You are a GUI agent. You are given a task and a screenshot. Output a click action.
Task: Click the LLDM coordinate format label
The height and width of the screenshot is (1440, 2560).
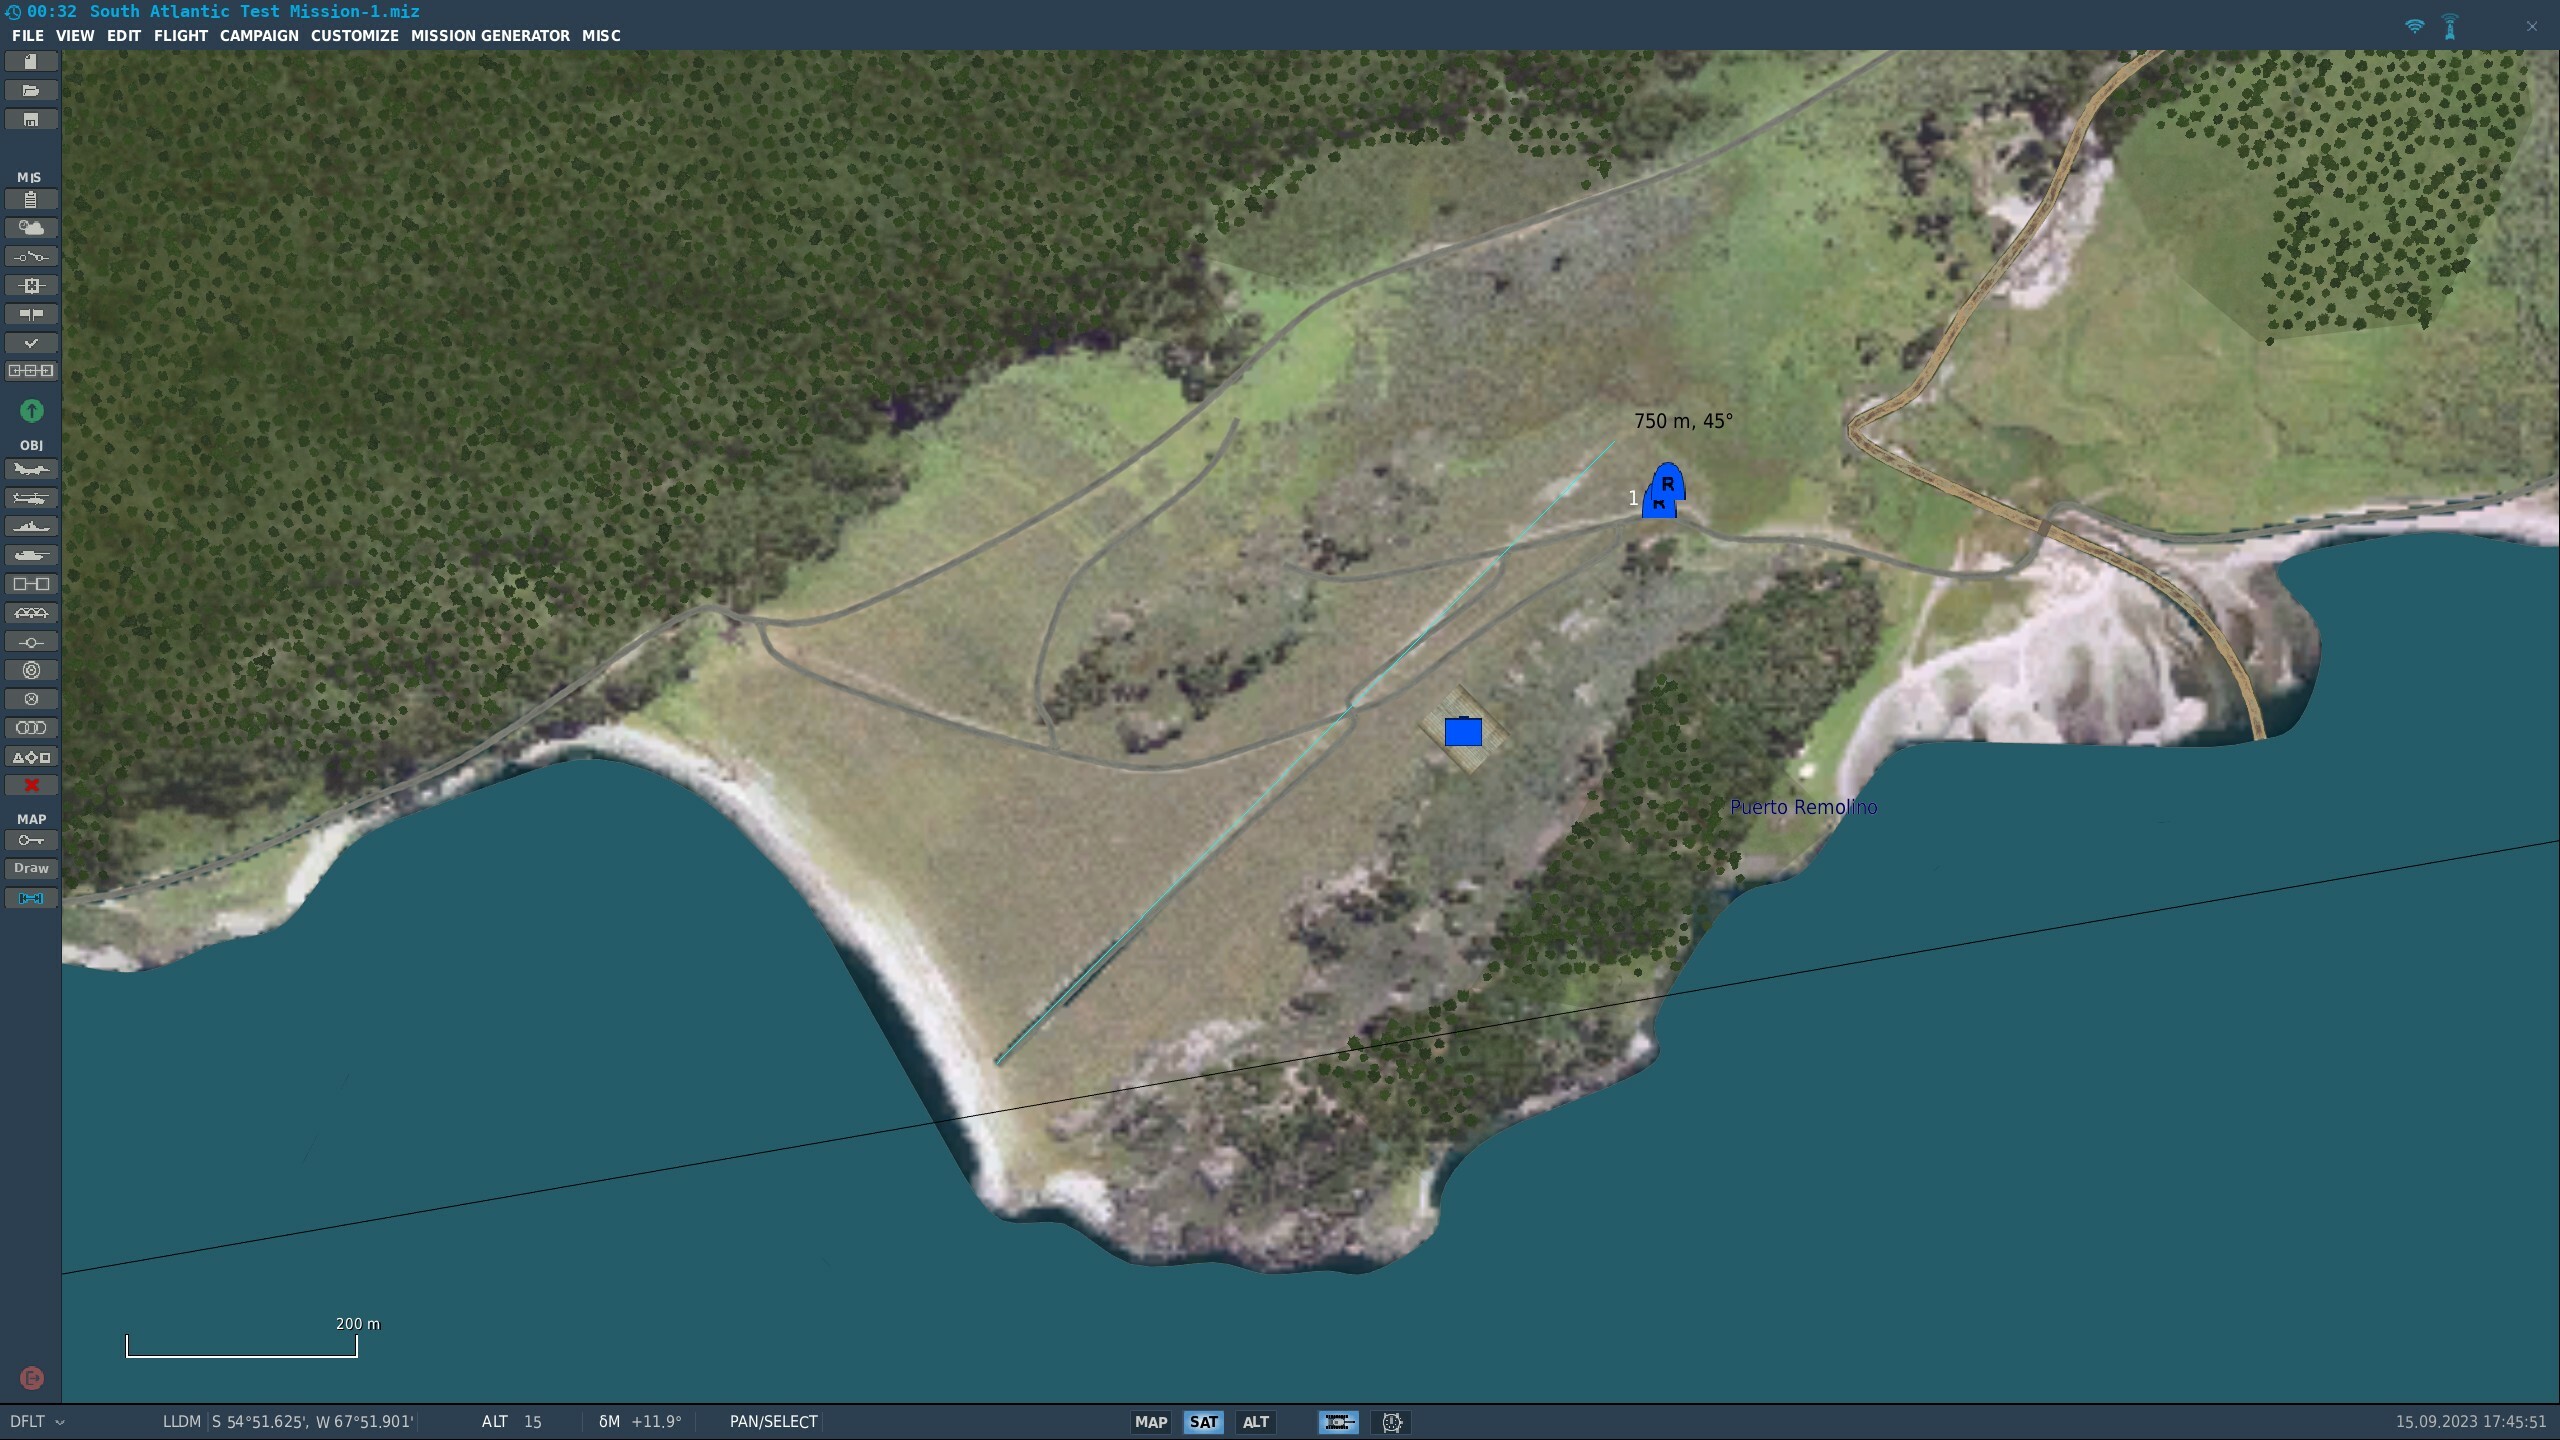(x=182, y=1422)
